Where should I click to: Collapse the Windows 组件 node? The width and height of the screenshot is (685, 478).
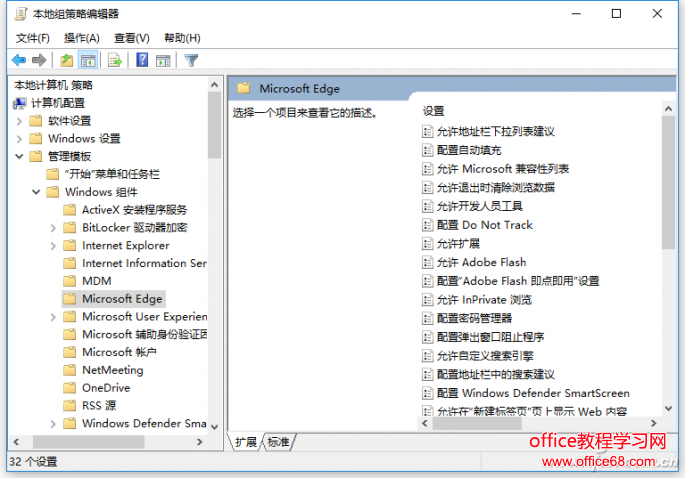pos(36,192)
